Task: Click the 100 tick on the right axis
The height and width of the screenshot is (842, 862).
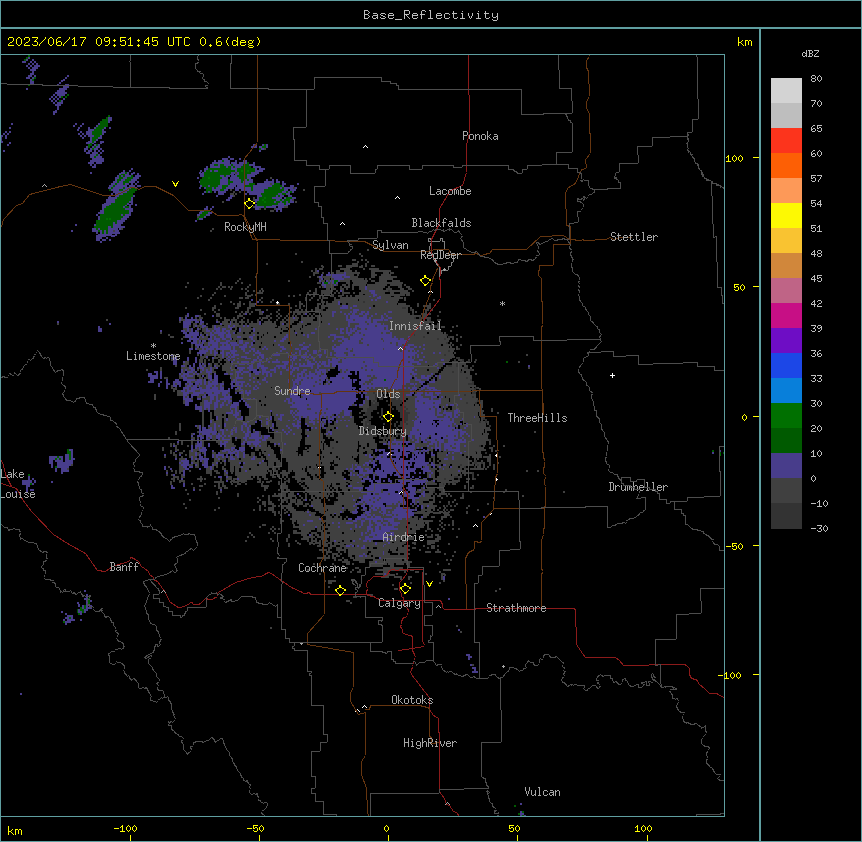Action: coord(734,158)
